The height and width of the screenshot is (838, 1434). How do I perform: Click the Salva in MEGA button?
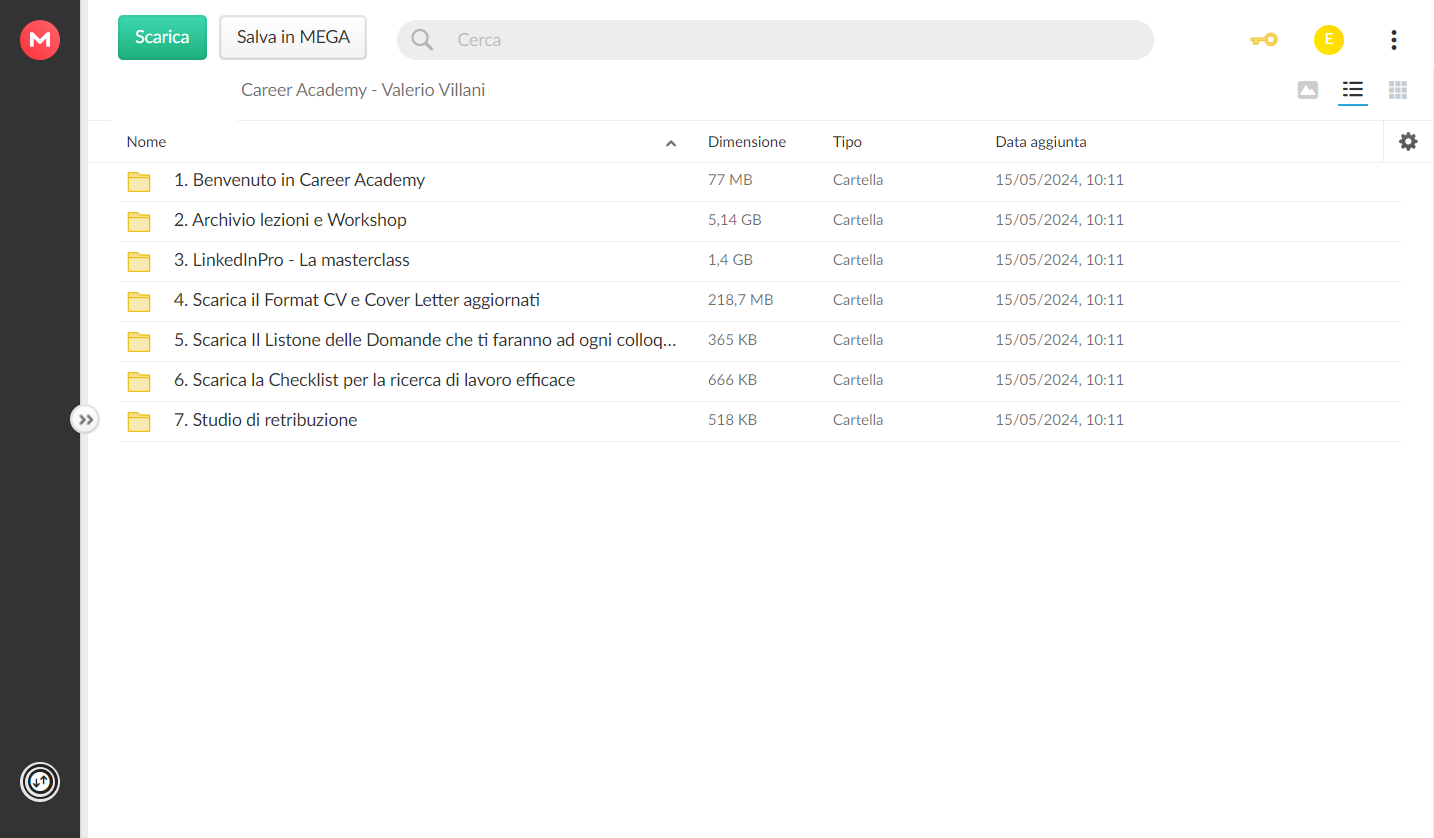(293, 37)
